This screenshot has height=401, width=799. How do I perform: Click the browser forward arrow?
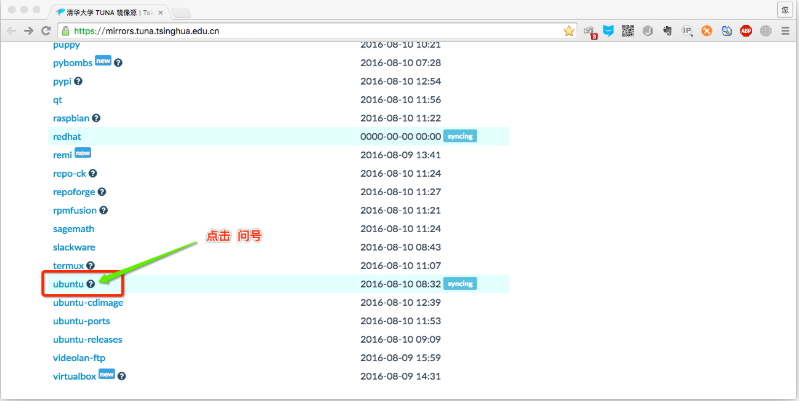pos(29,31)
